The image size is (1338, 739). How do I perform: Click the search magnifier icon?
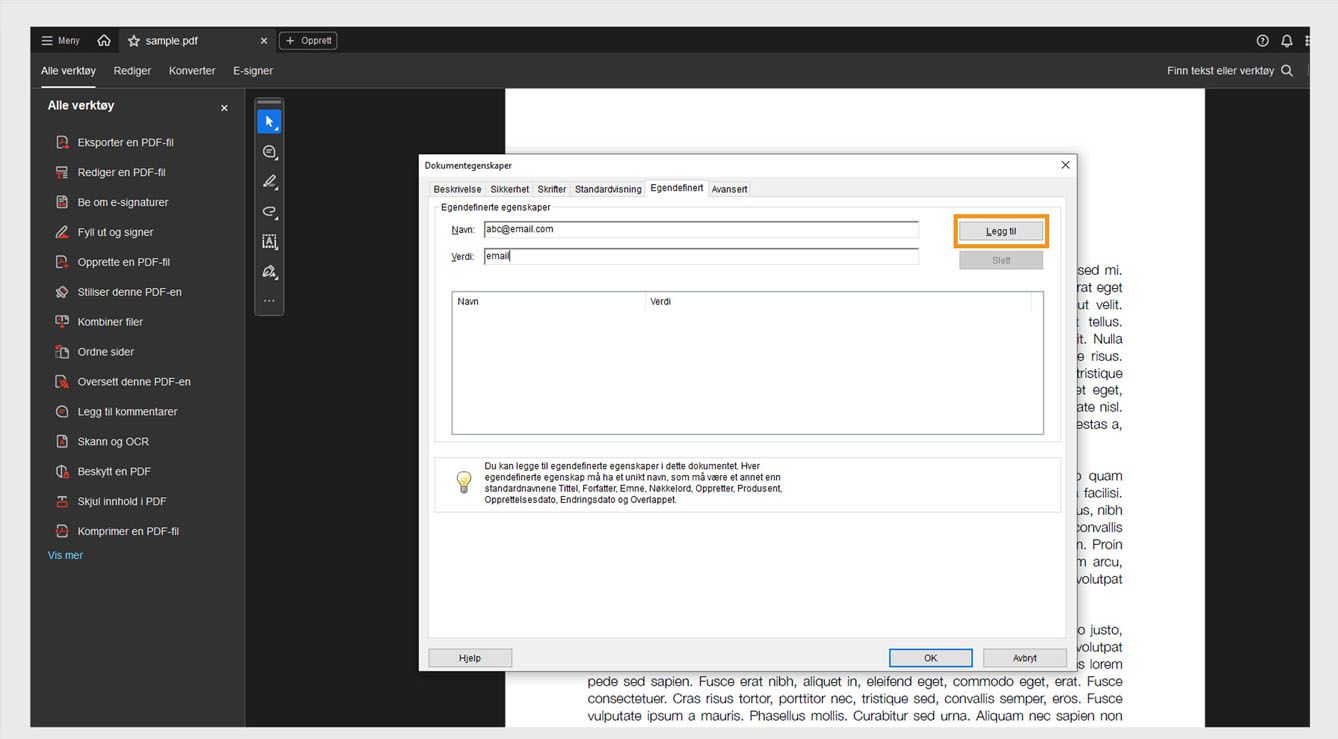[1287, 71]
